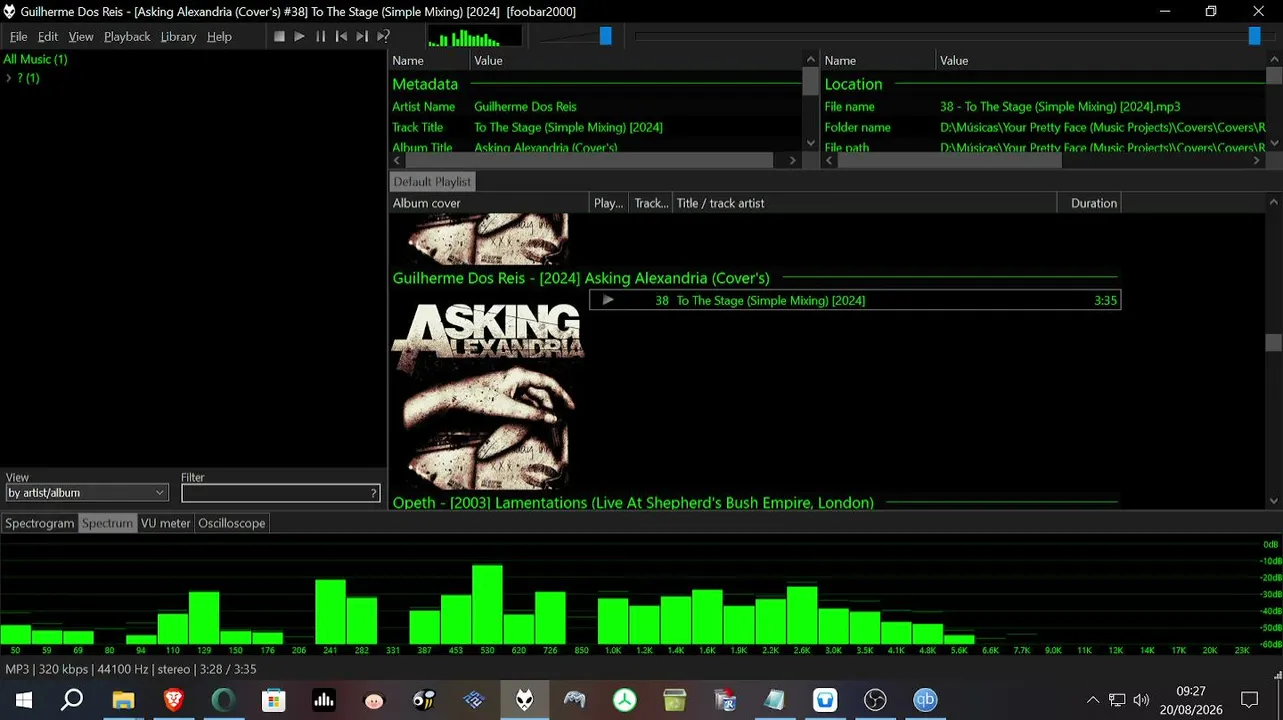The height and width of the screenshot is (720, 1283).
Task: Open the green recycle bin taskbar app
Action: (x=675, y=700)
